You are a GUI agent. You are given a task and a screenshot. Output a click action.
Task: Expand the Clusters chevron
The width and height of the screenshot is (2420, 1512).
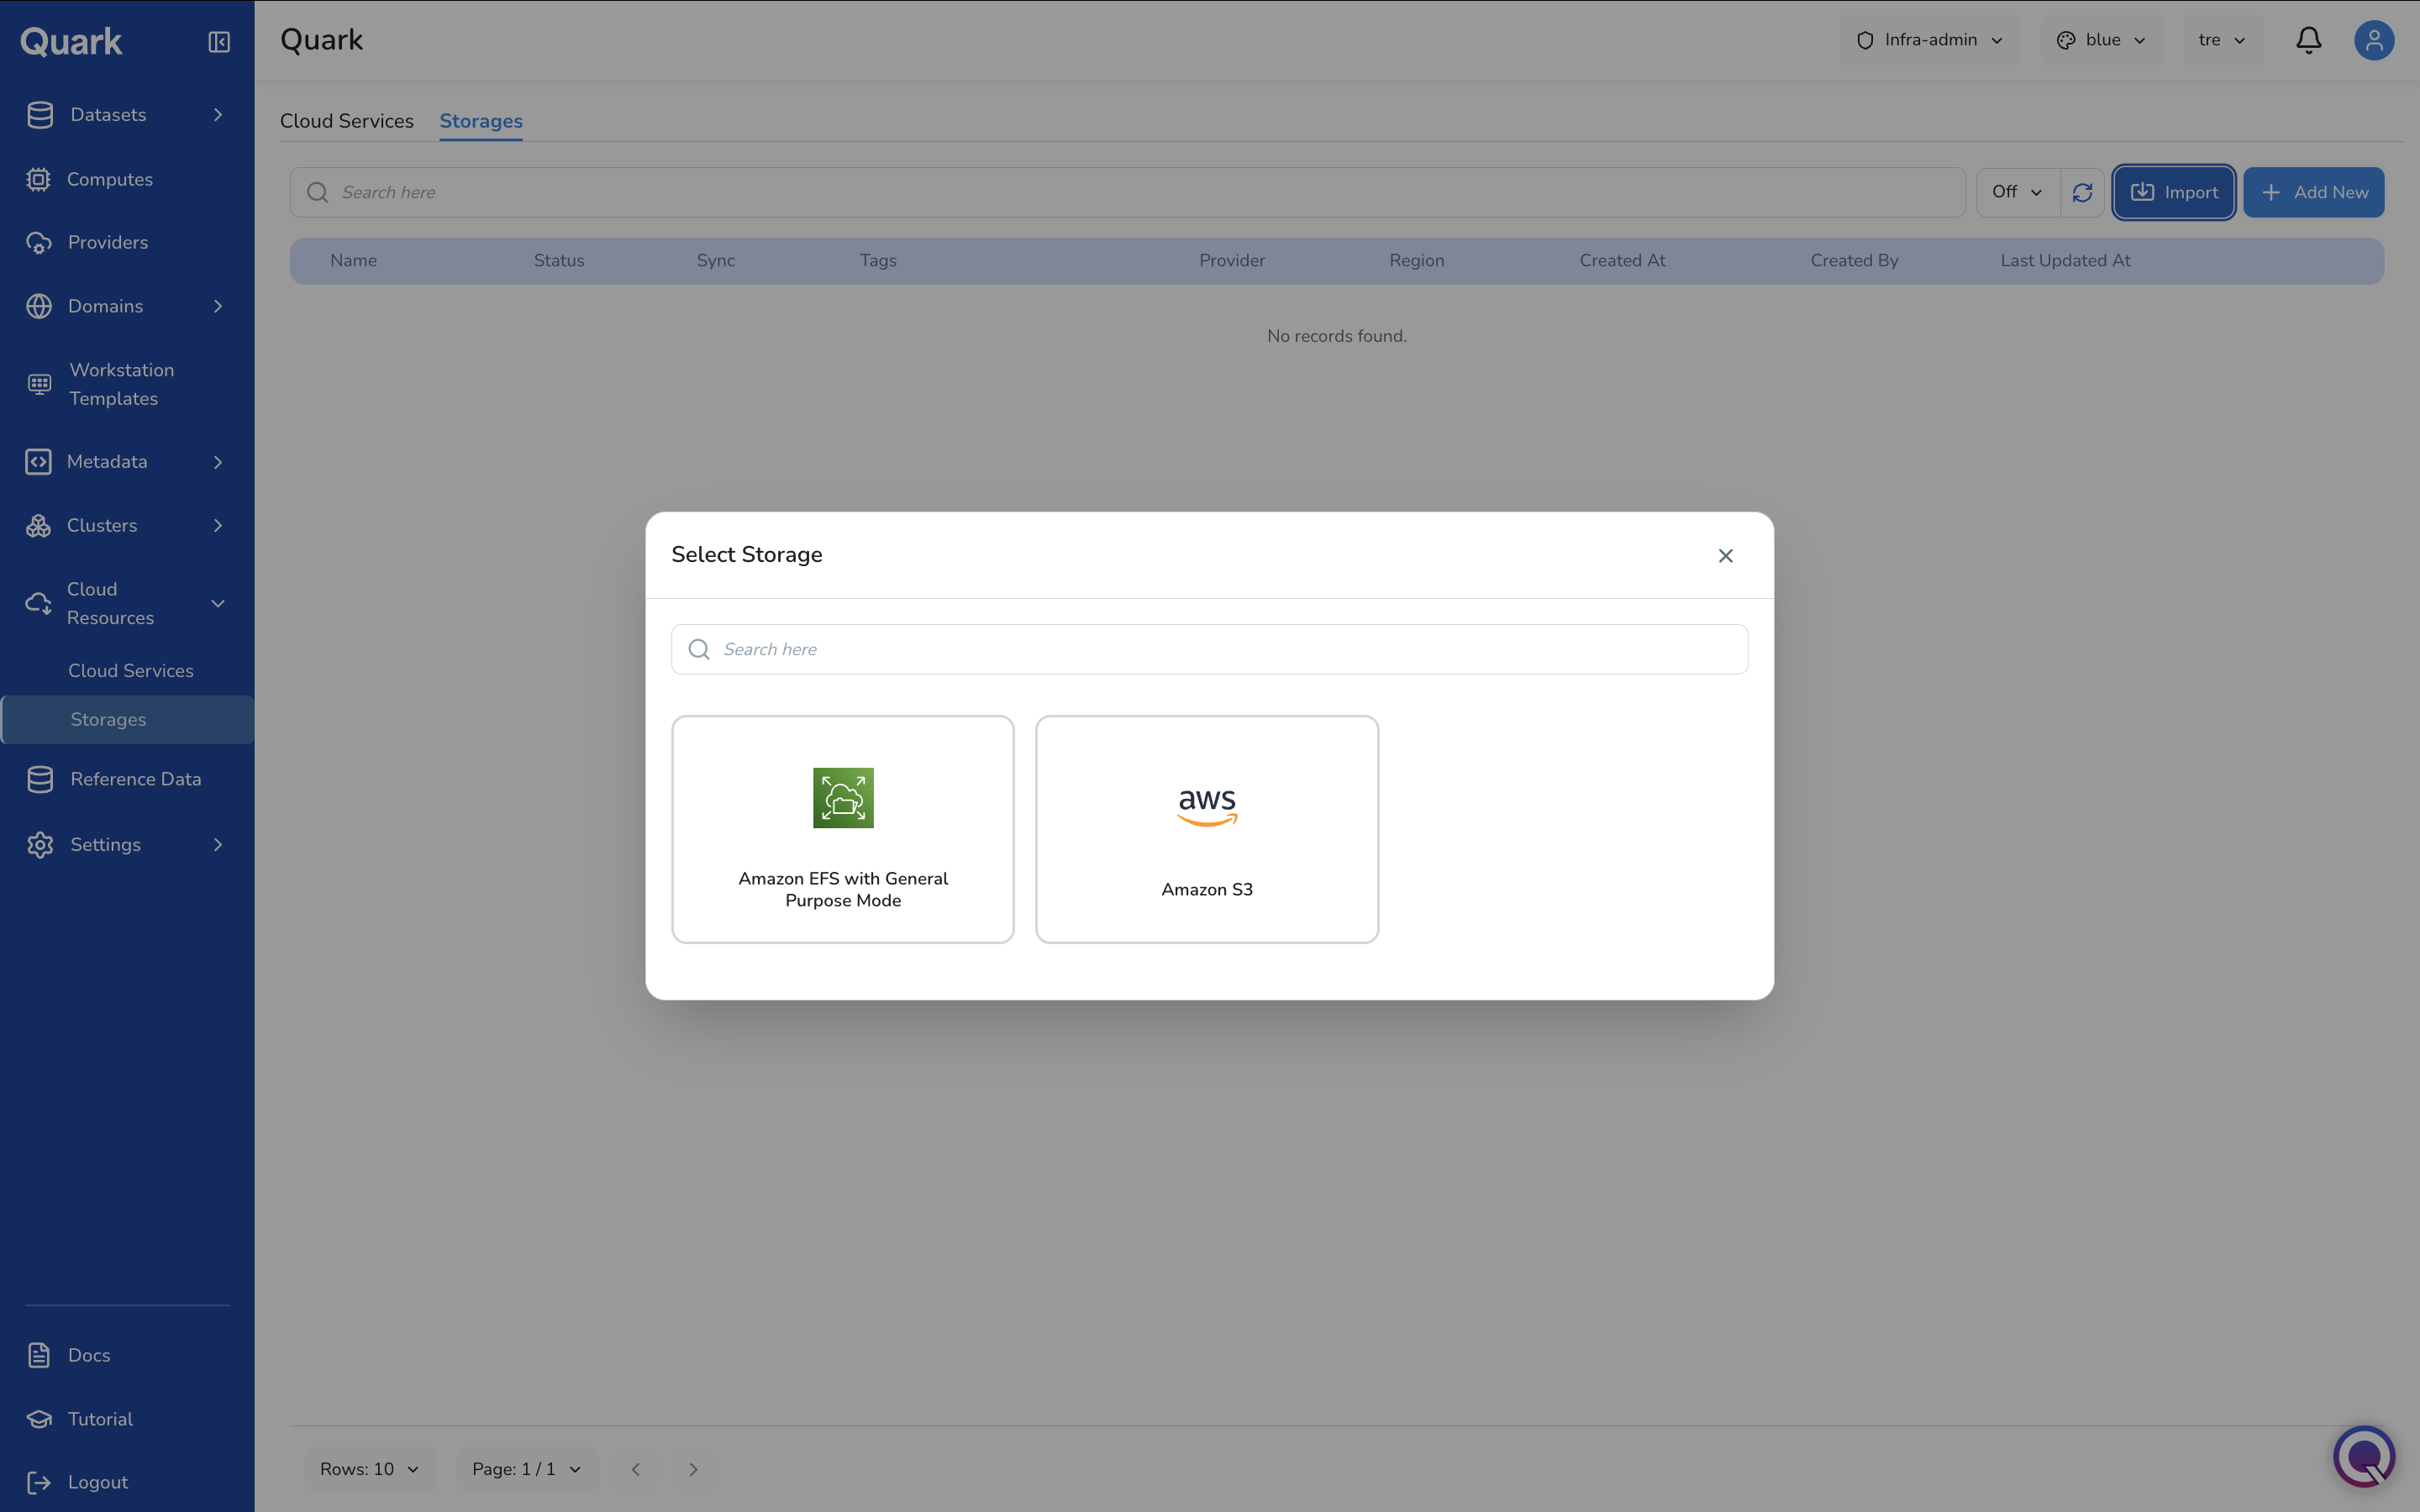pyautogui.click(x=218, y=525)
